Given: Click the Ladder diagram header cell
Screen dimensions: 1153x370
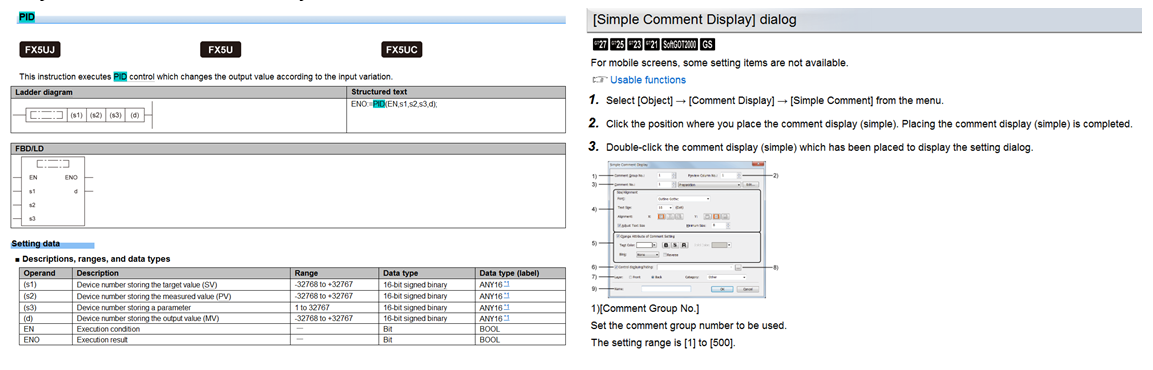Looking at the screenshot, I should [179, 92].
